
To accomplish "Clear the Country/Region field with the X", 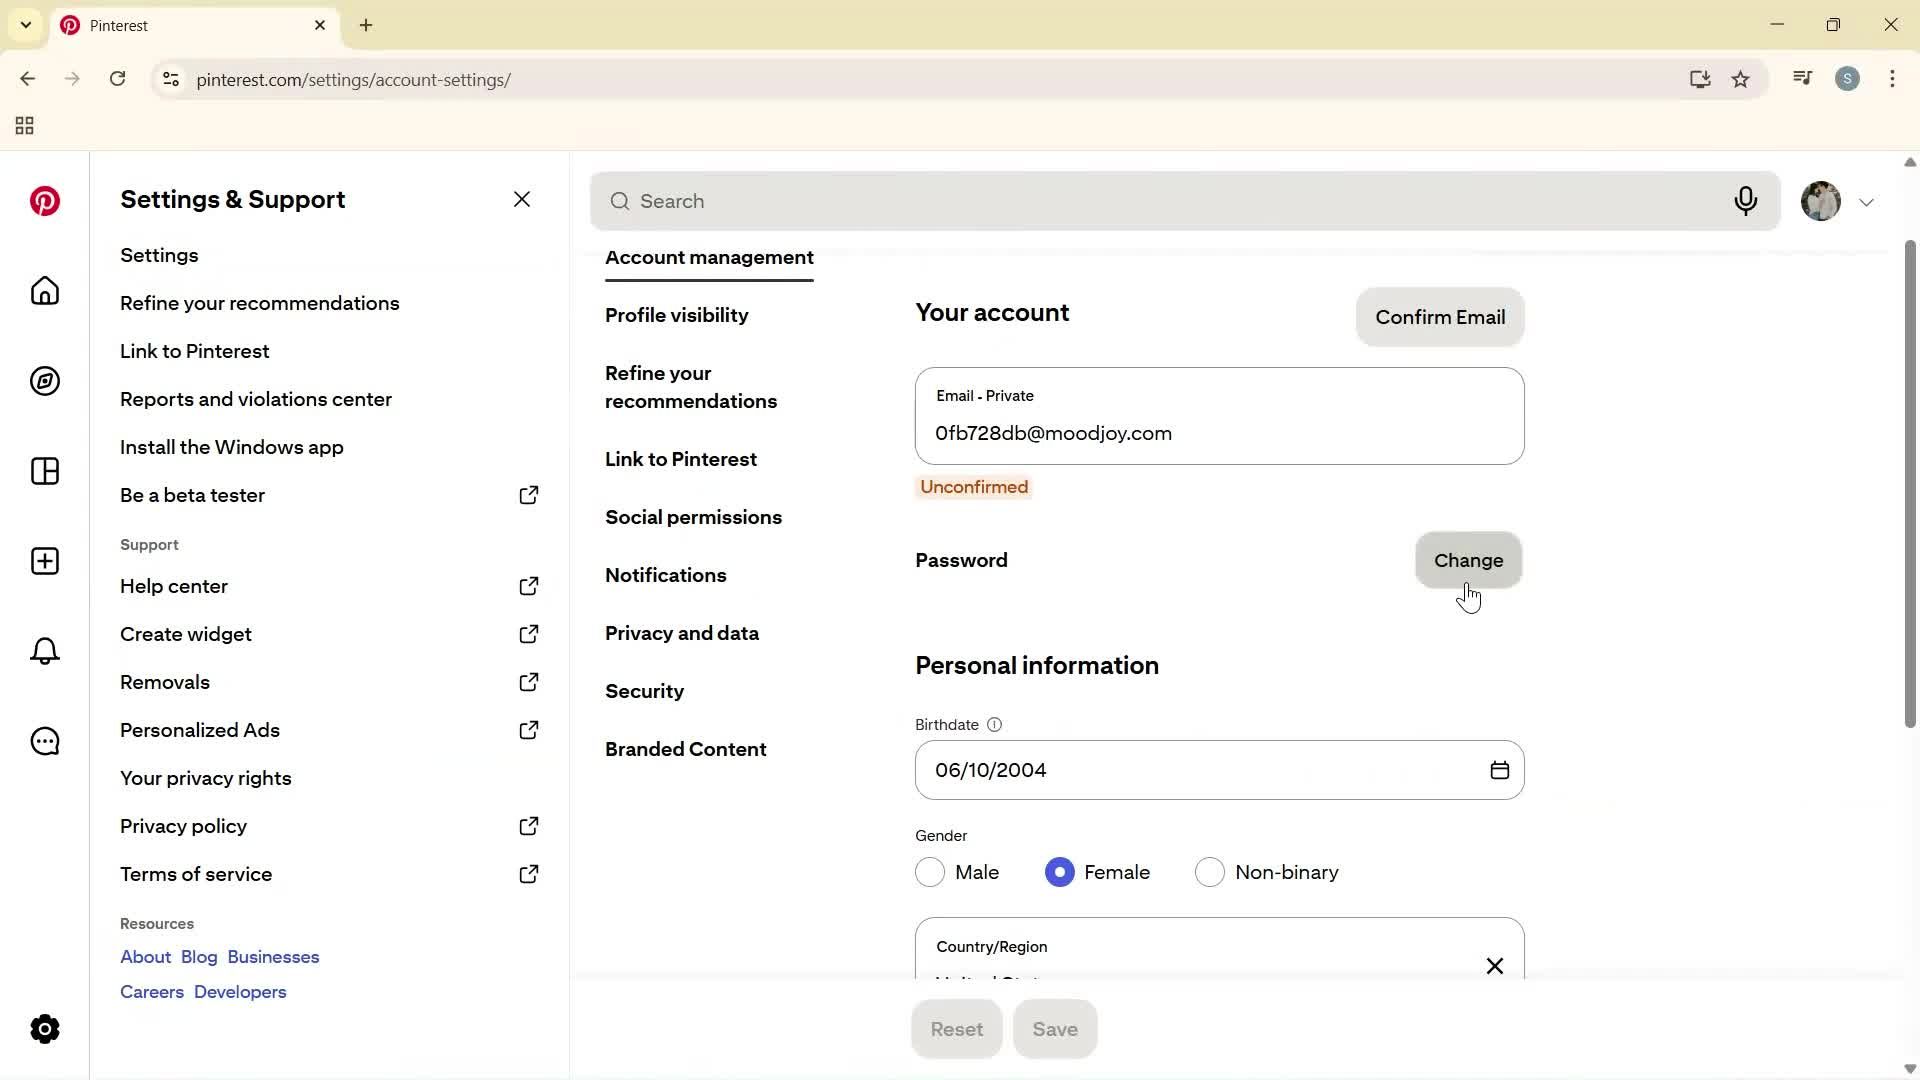I will (1494, 966).
